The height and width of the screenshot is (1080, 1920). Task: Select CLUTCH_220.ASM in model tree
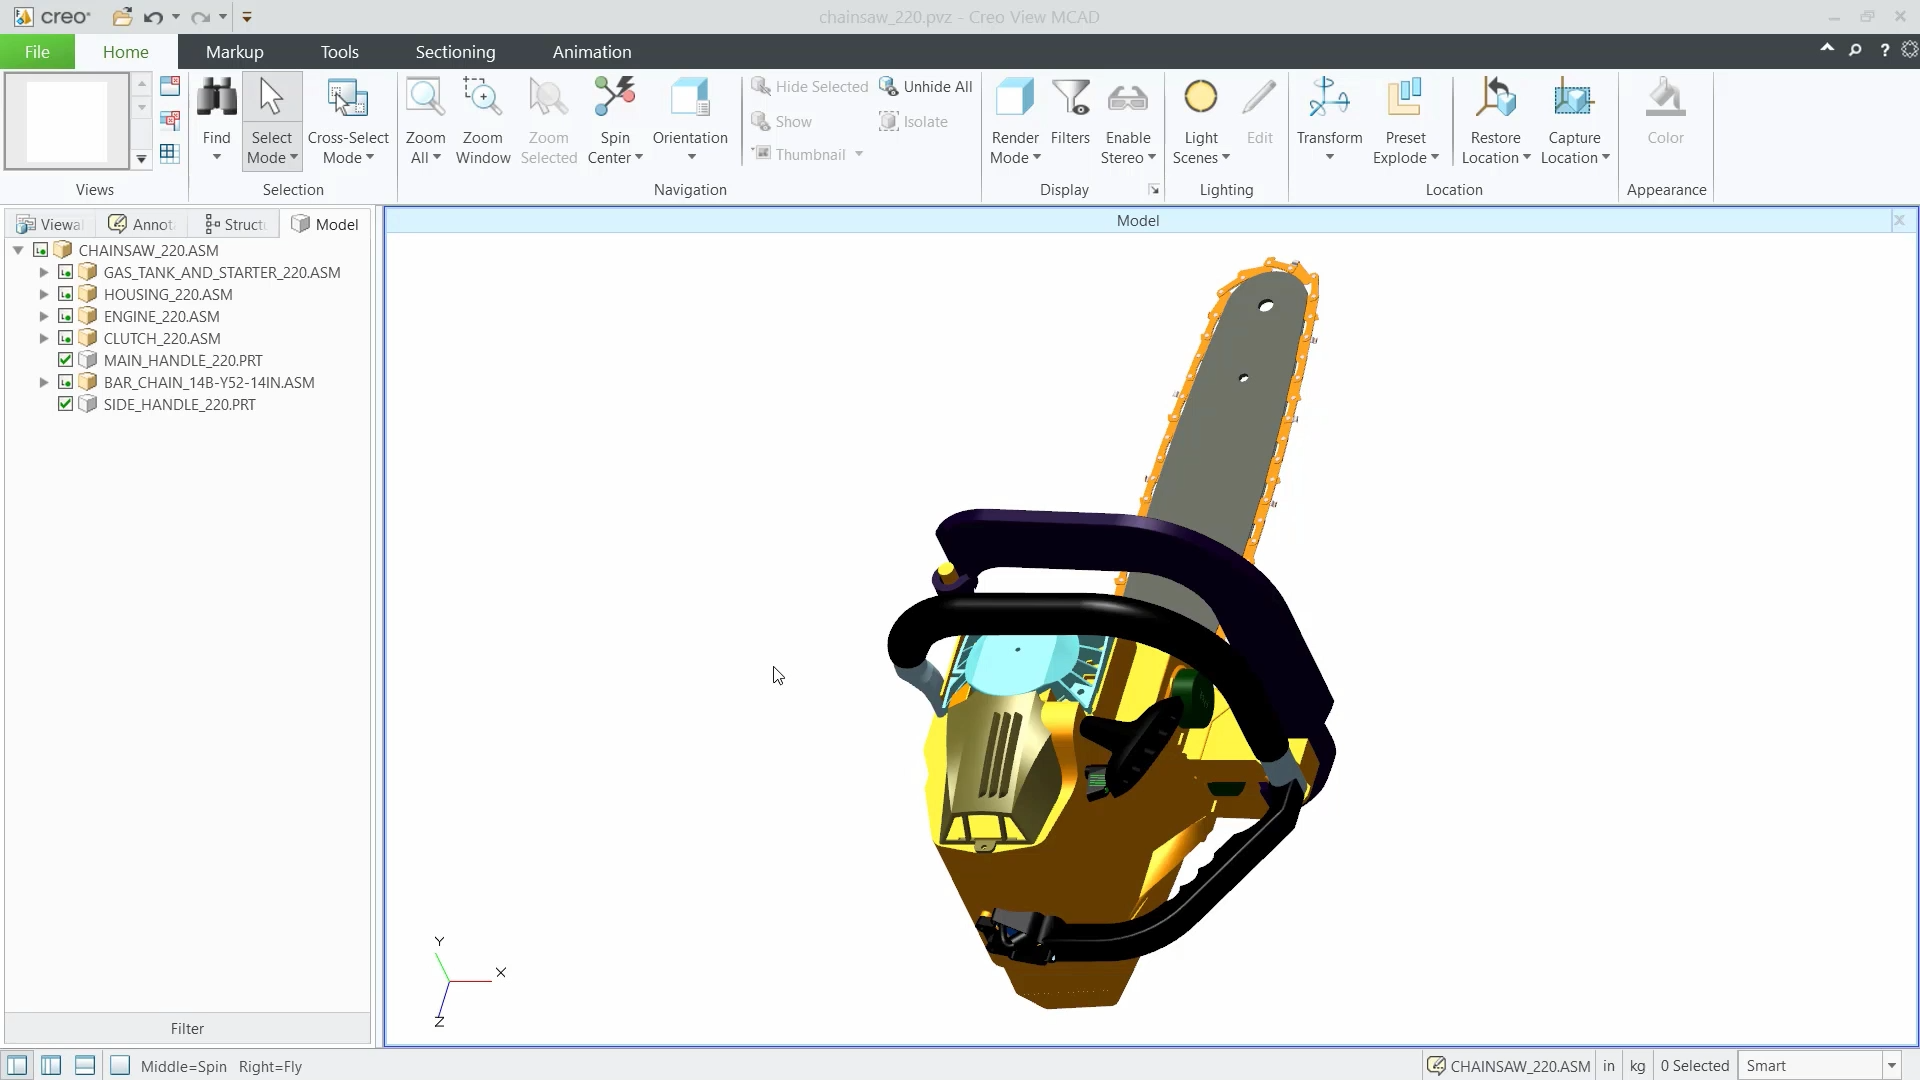(x=162, y=338)
